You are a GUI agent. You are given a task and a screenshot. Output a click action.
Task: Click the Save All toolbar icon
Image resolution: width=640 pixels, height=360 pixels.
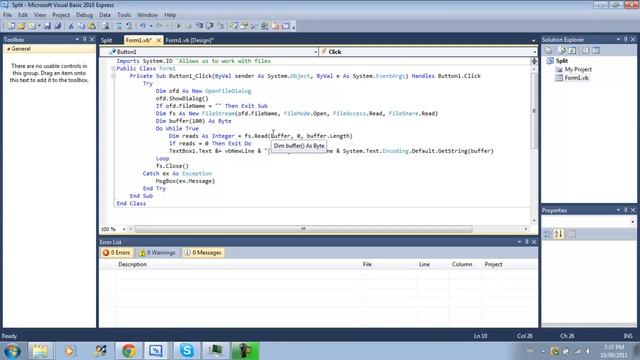click(58, 26)
